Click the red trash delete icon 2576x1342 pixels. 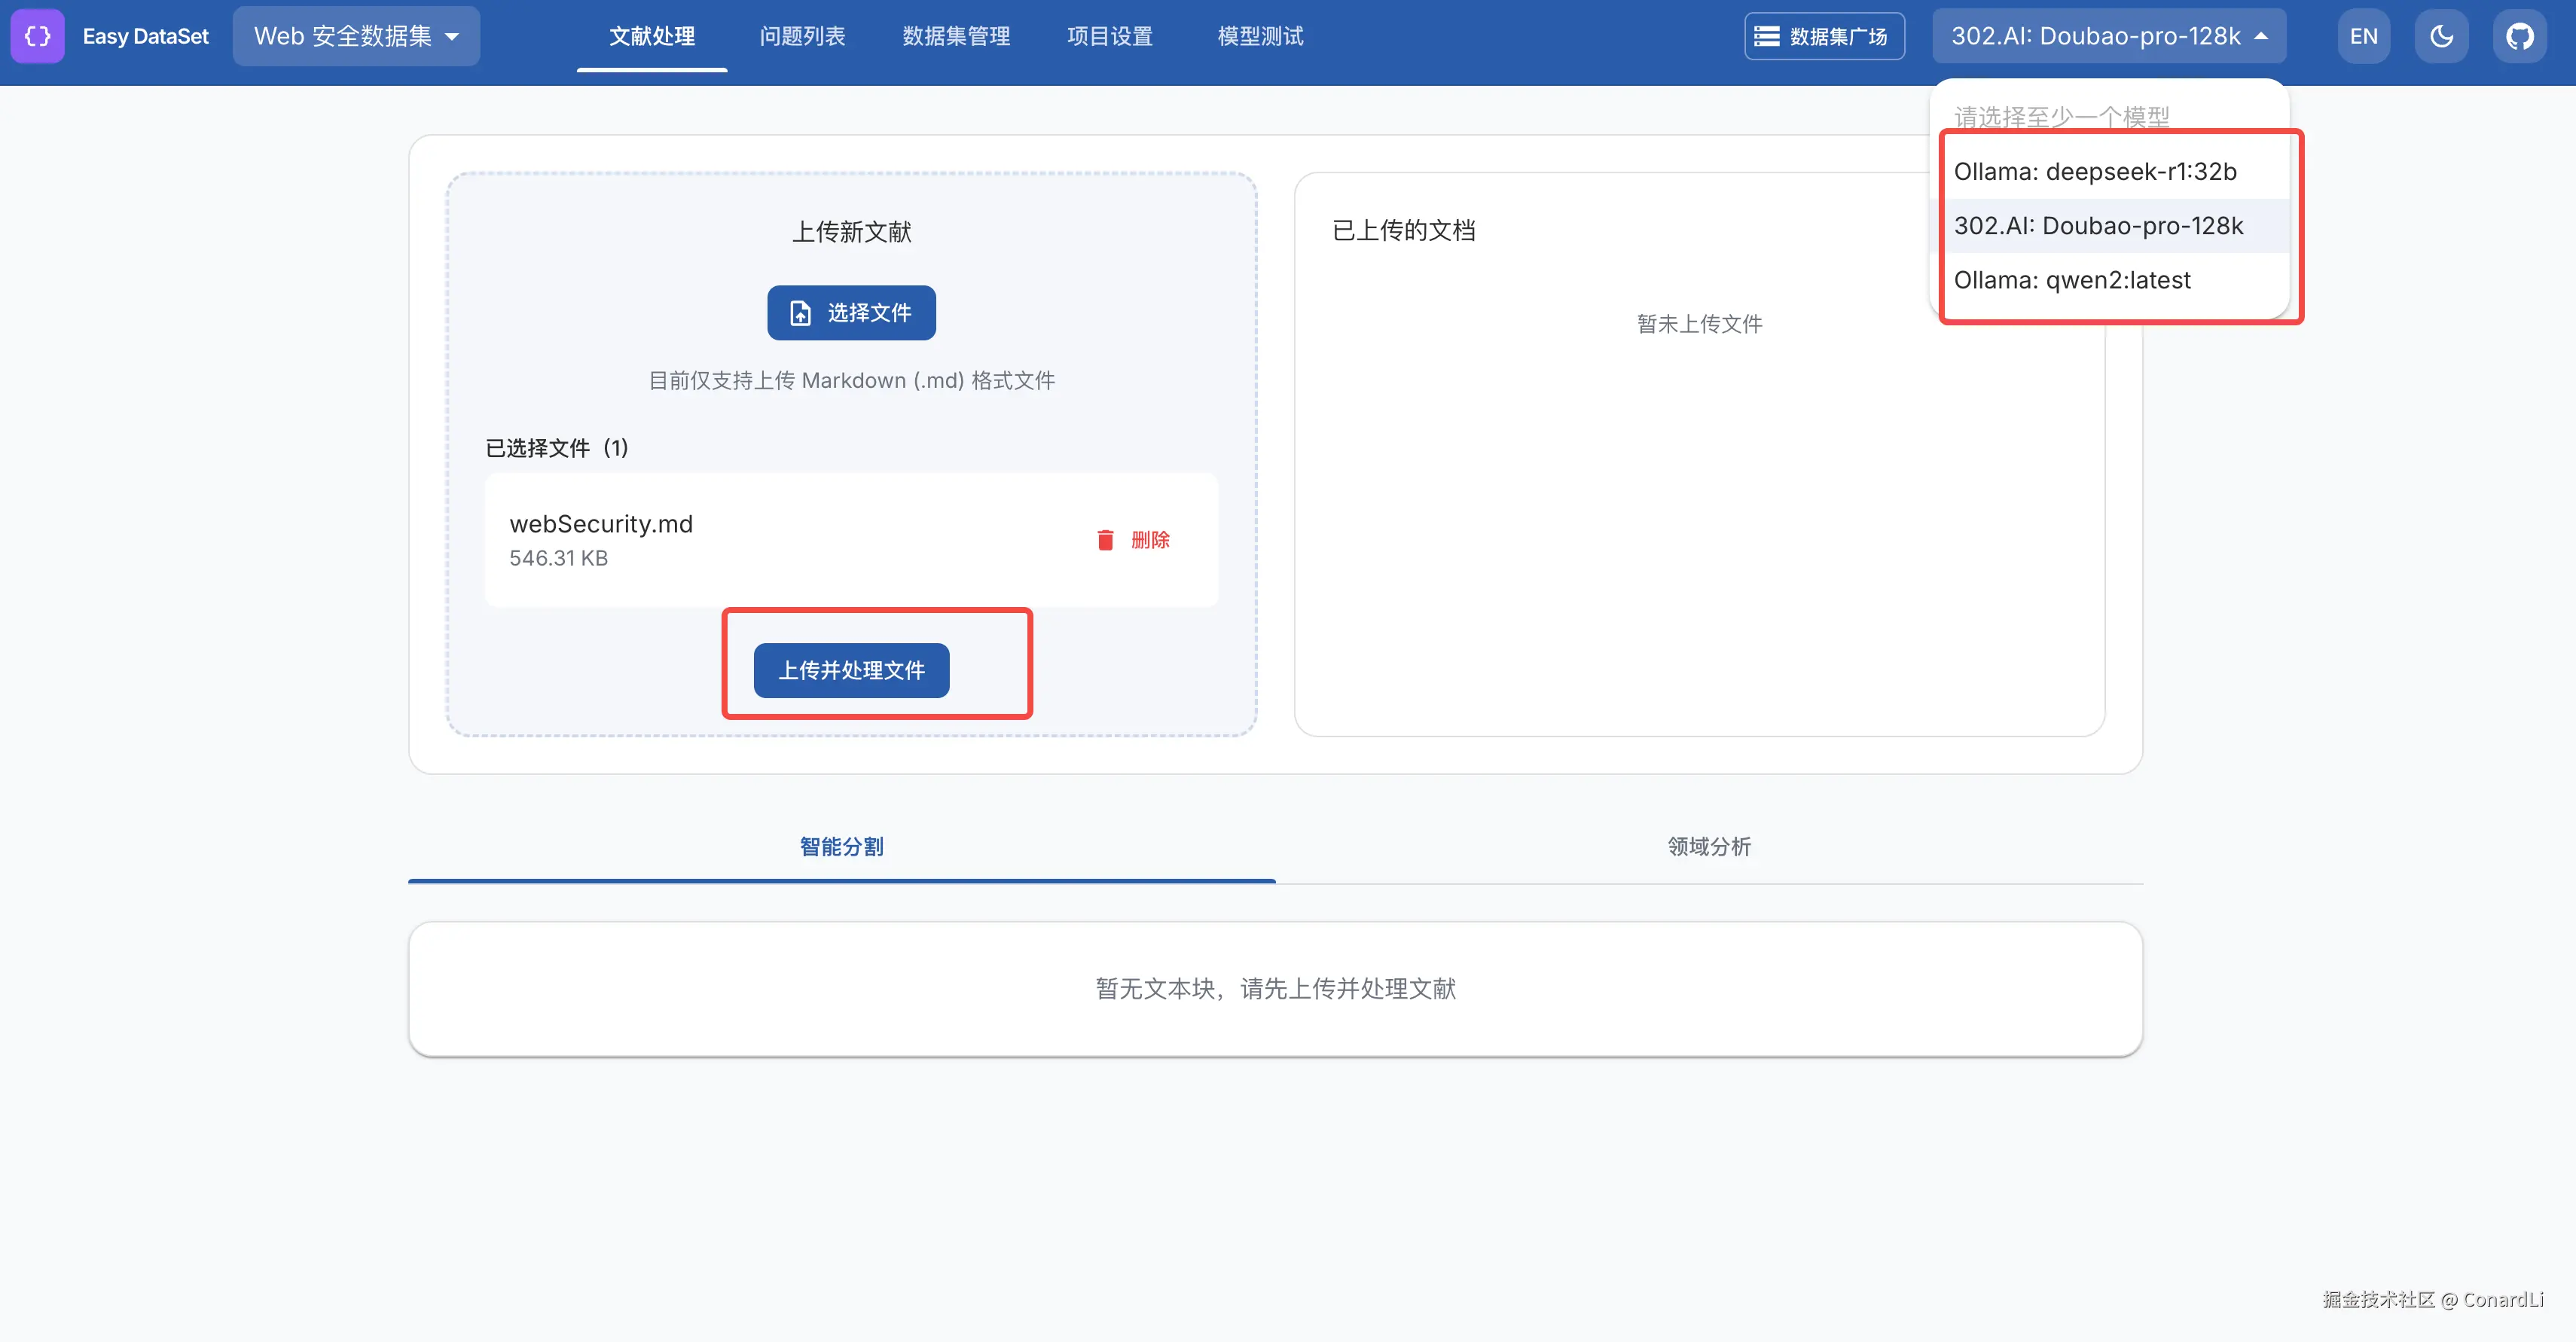[x=1105, y=540]
